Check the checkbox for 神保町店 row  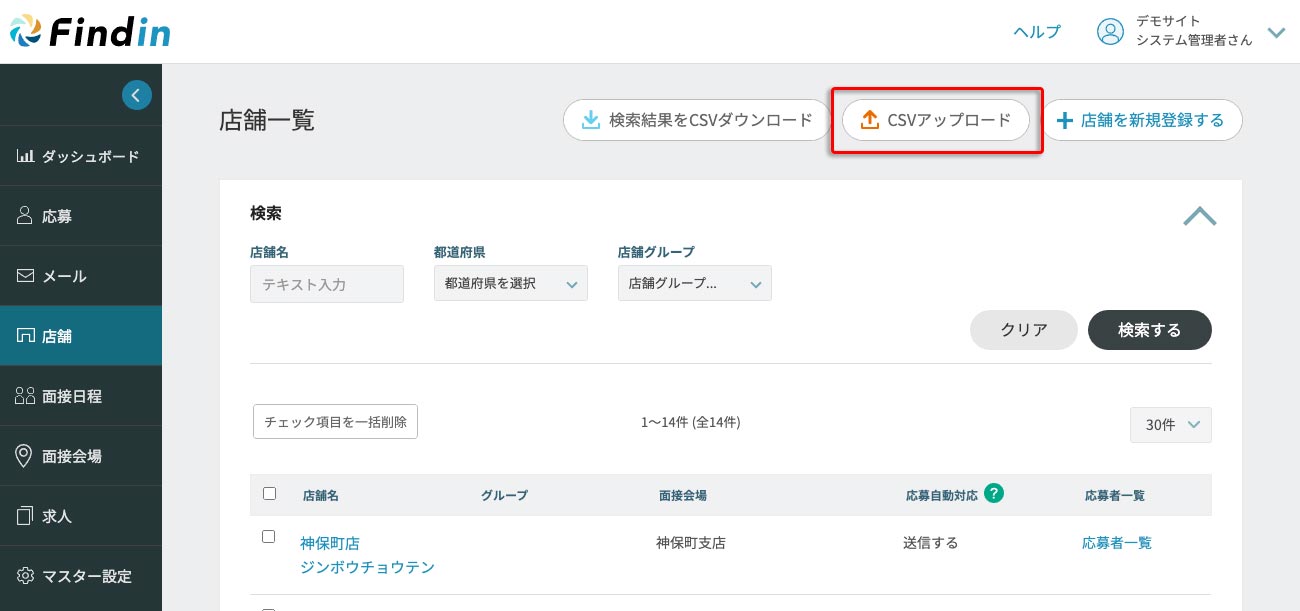[x=268, y=537]
